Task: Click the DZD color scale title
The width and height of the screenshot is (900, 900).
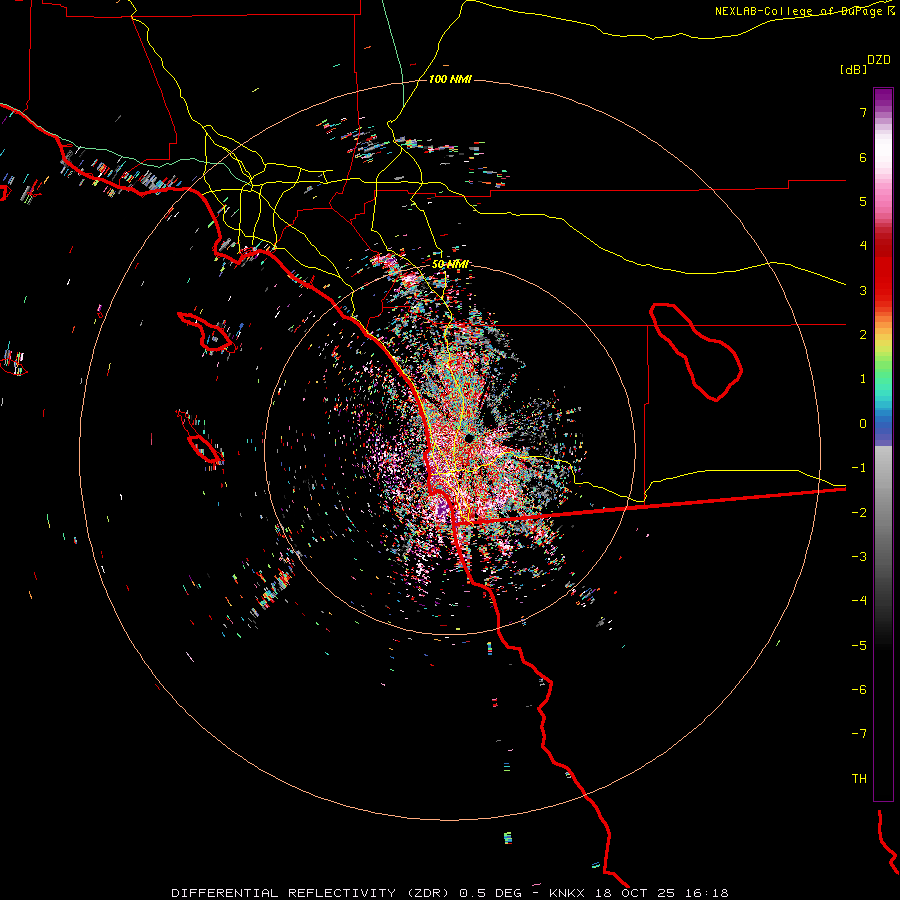Action: pyautogui.click(x=879, y=60)
